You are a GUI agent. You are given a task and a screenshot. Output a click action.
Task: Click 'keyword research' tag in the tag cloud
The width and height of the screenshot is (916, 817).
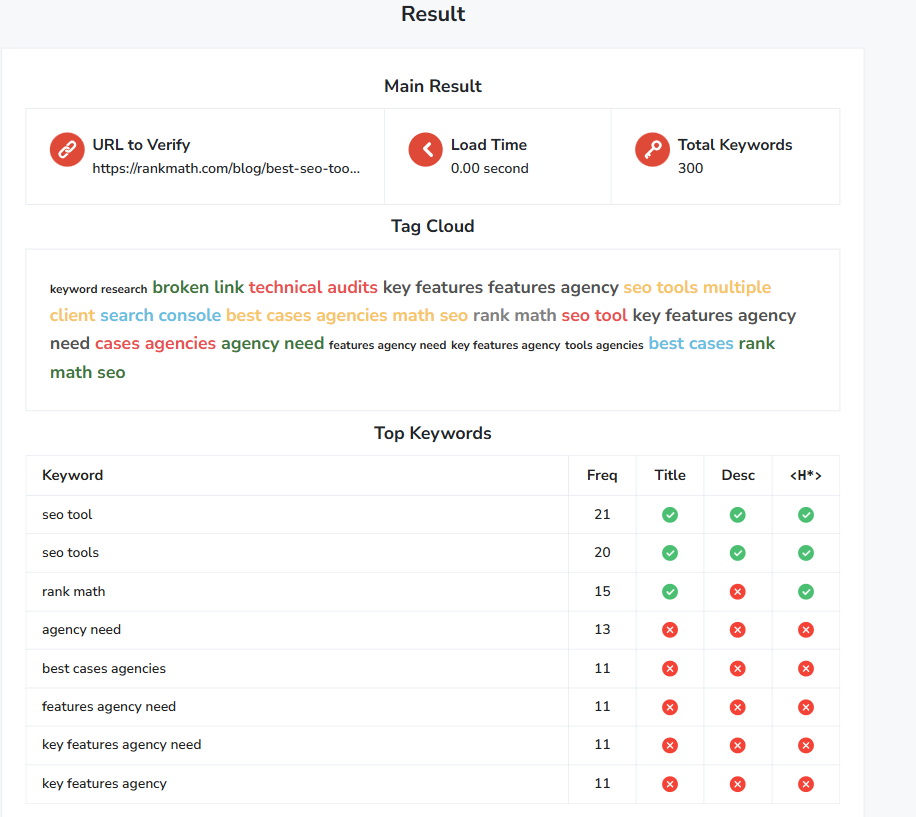(x=98, y=289)
